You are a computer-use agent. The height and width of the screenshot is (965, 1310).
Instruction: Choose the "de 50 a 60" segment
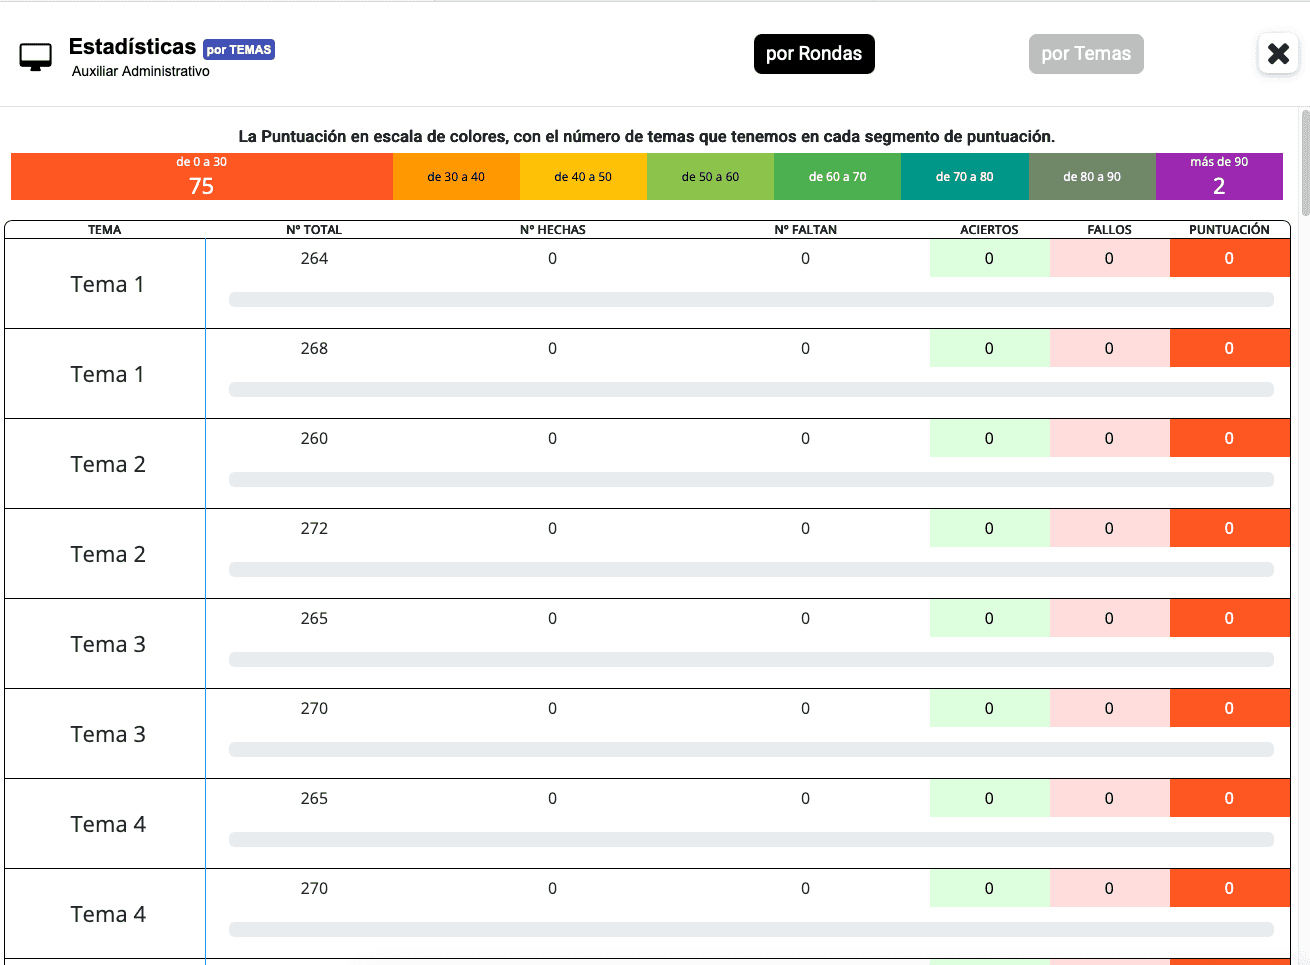pos(710,177)
